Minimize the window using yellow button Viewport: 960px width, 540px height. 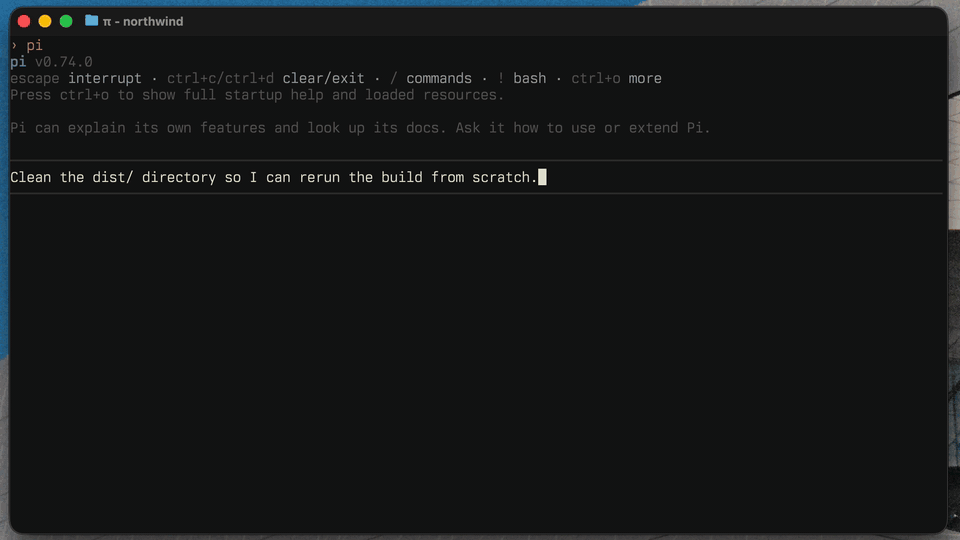[45, 21]
